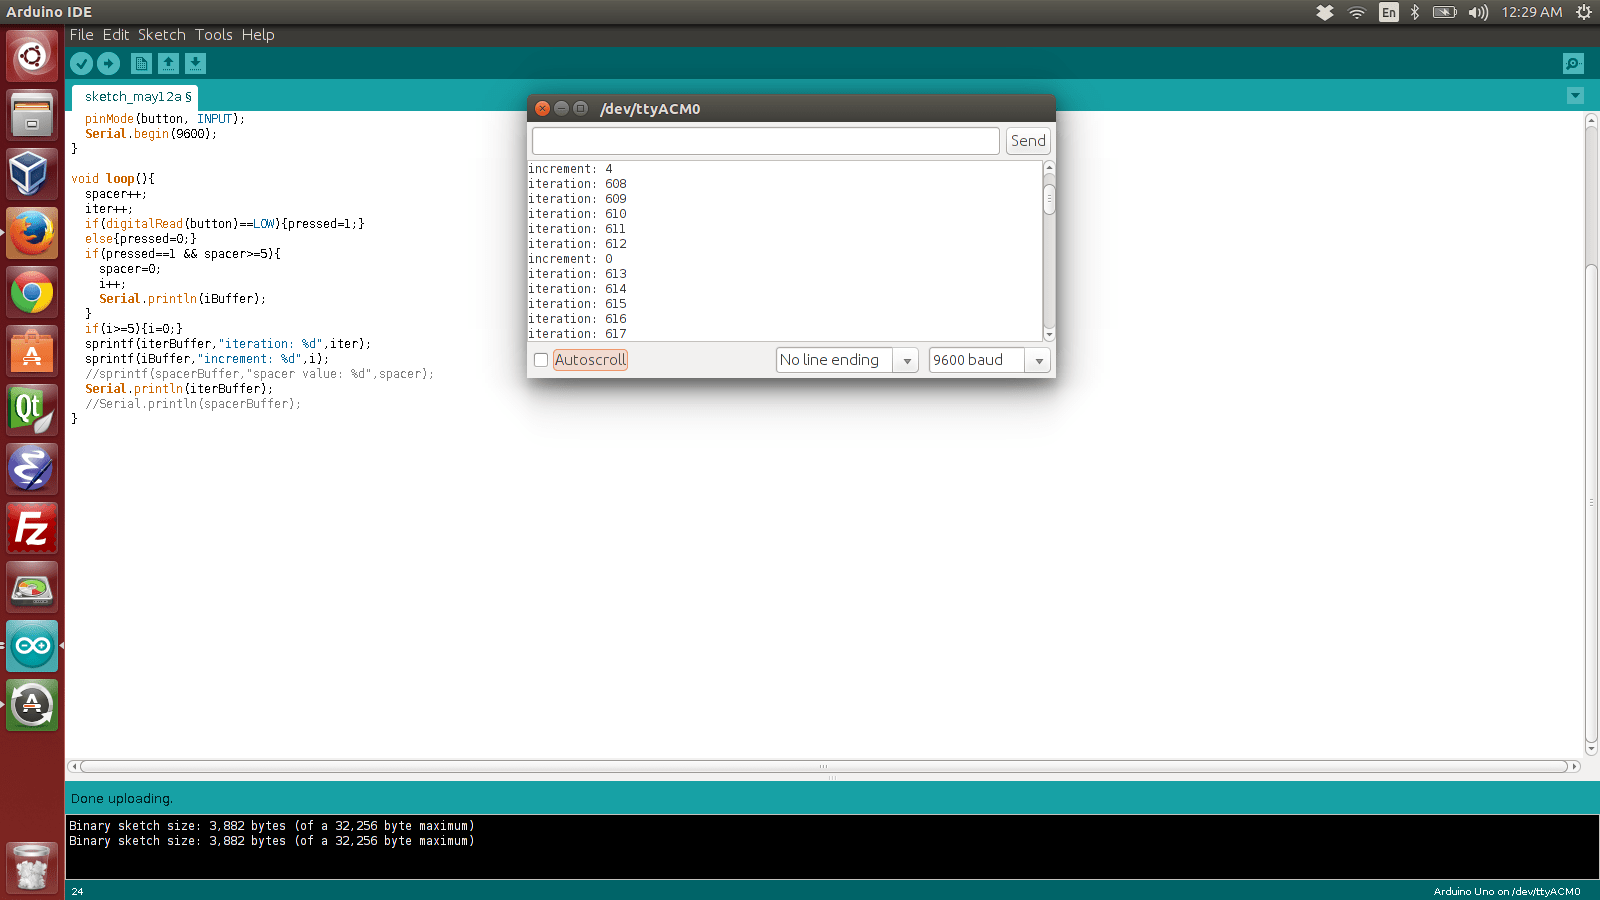Image resolution: width=1600 pixels, height=900 pixels.
Task: Click the Send button in serial monitor
Action: coord(1028,141)
